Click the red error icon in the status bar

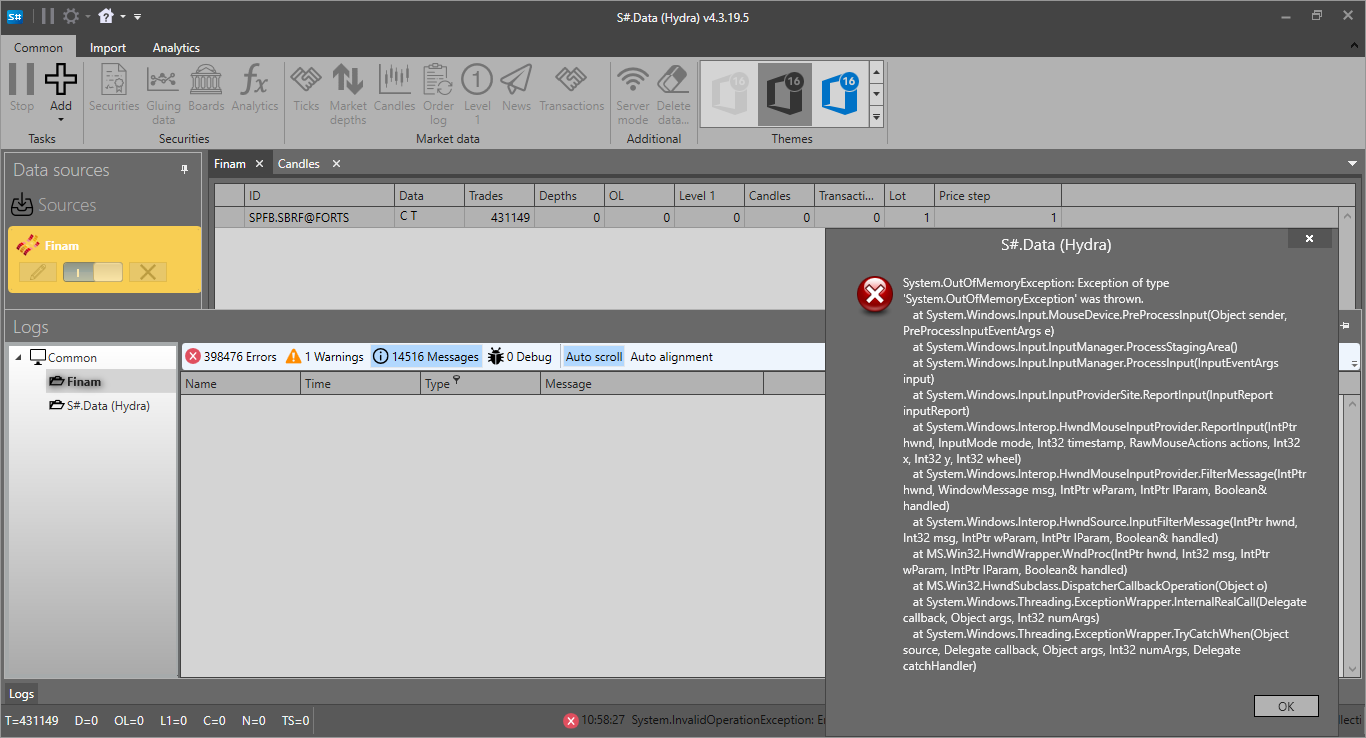click(x=571, y=720)
